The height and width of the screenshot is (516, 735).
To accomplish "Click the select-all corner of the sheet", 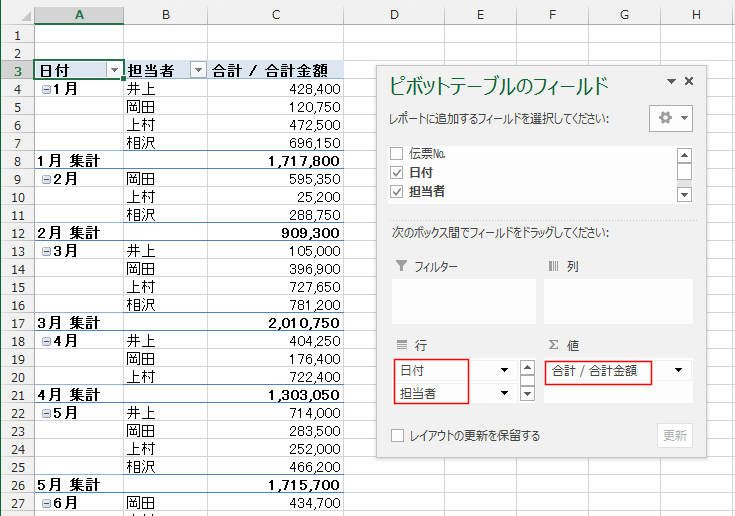I will click(x=17, y=15).
